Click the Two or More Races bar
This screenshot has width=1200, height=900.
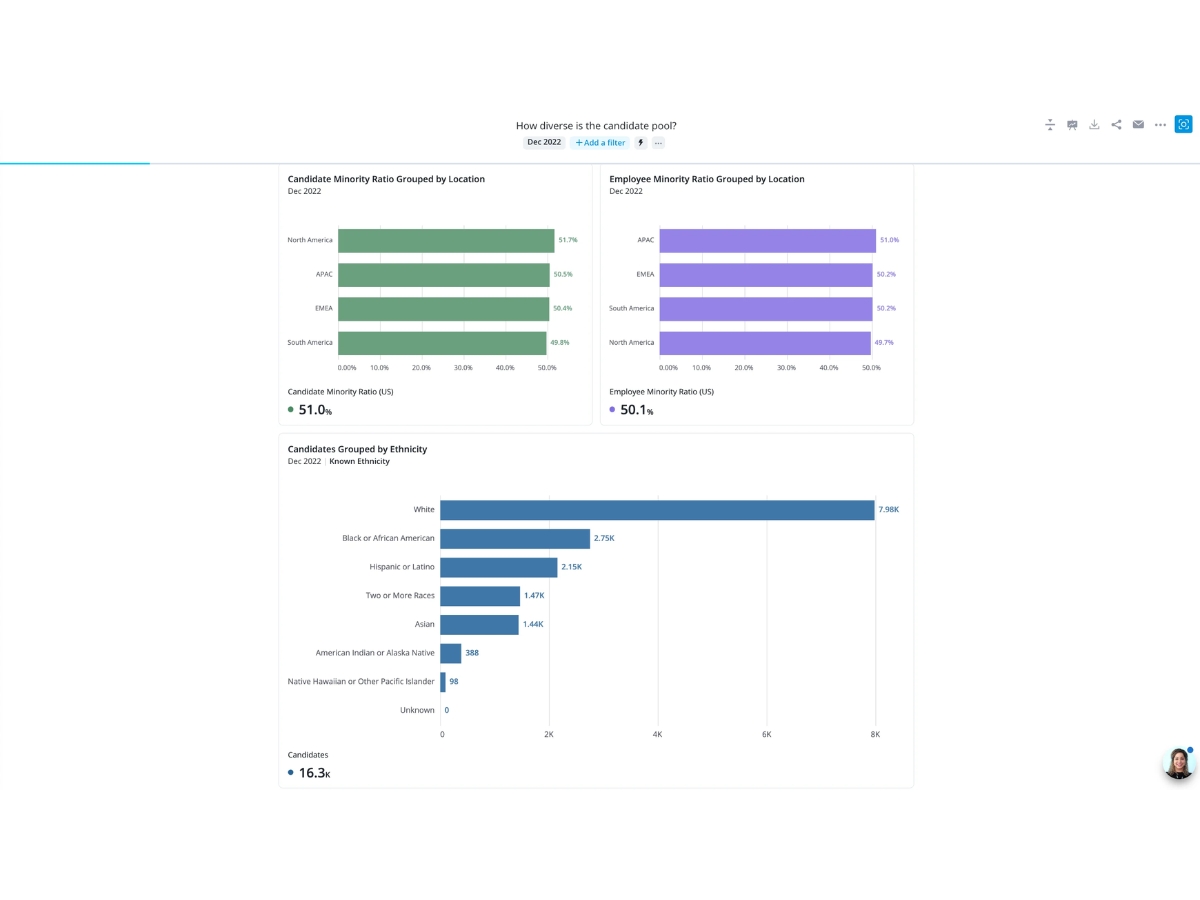[480, 596]
